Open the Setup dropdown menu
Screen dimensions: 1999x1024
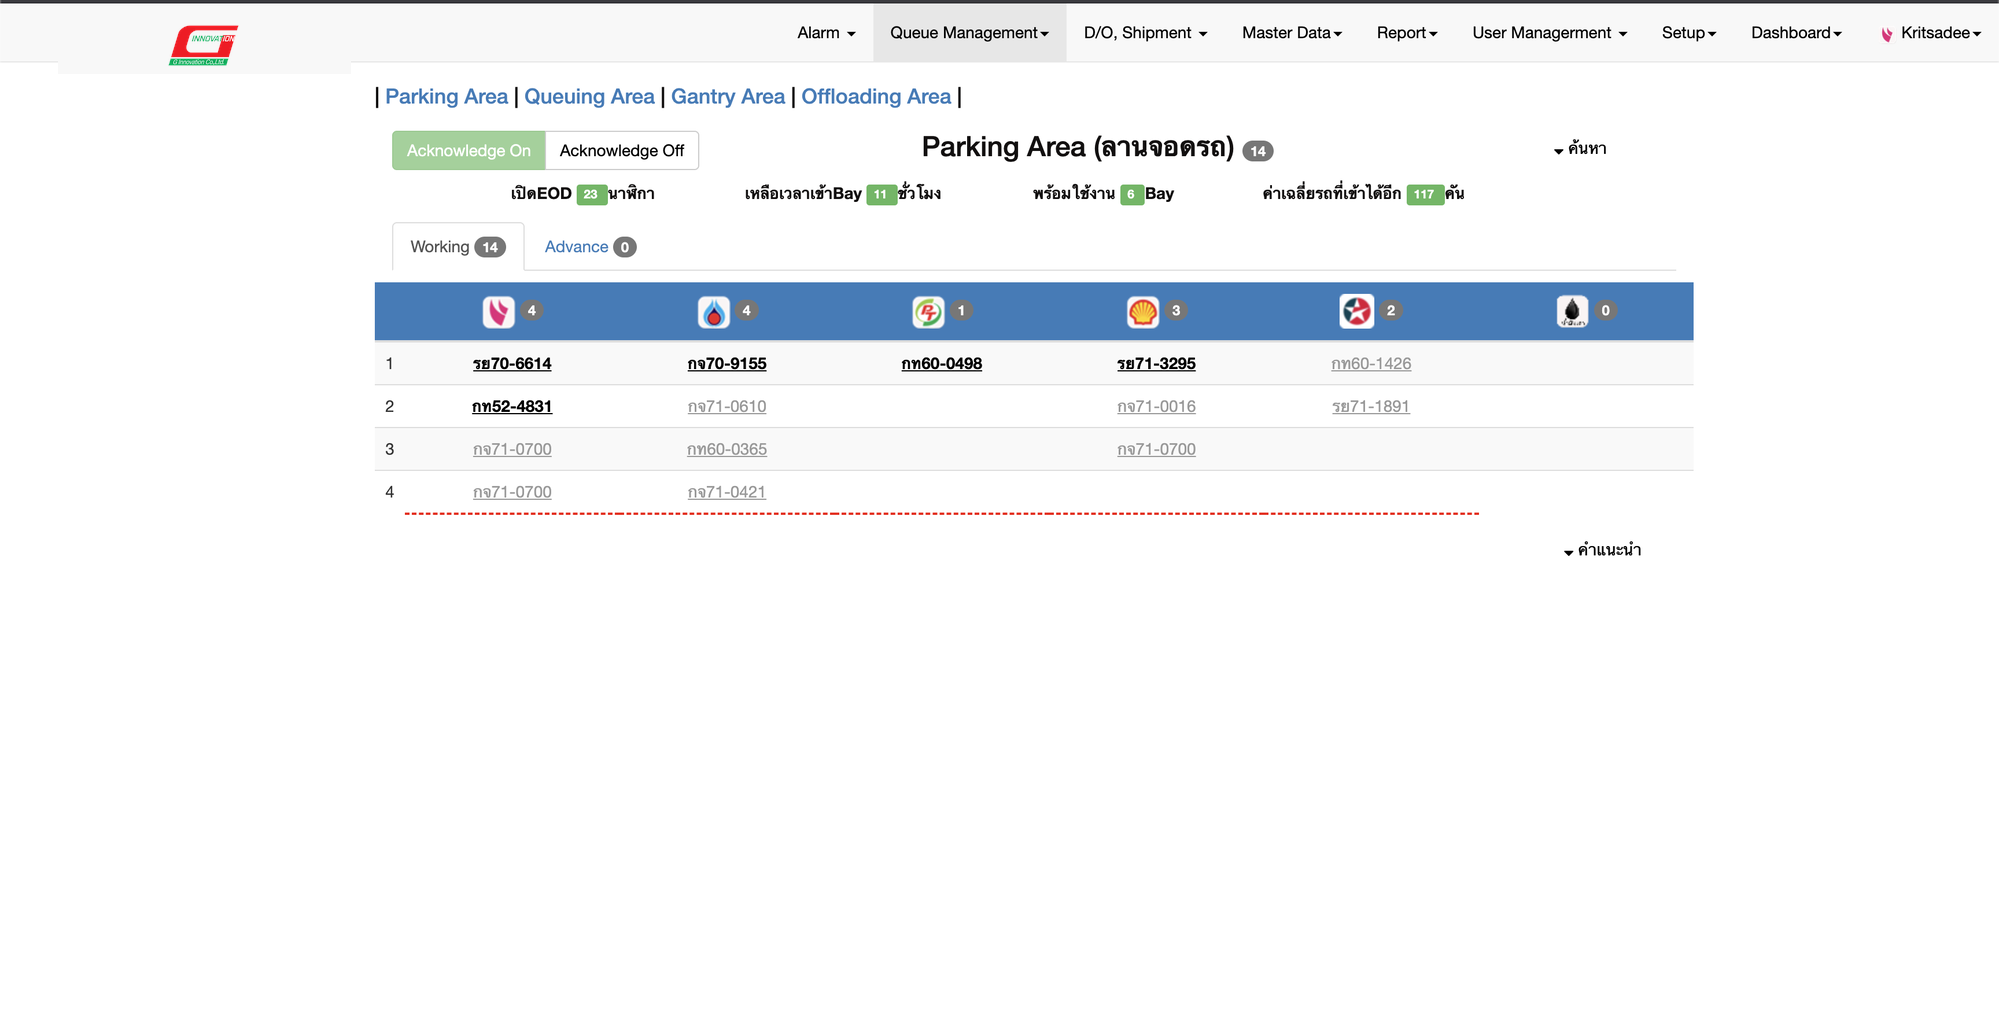[1689, 33]
